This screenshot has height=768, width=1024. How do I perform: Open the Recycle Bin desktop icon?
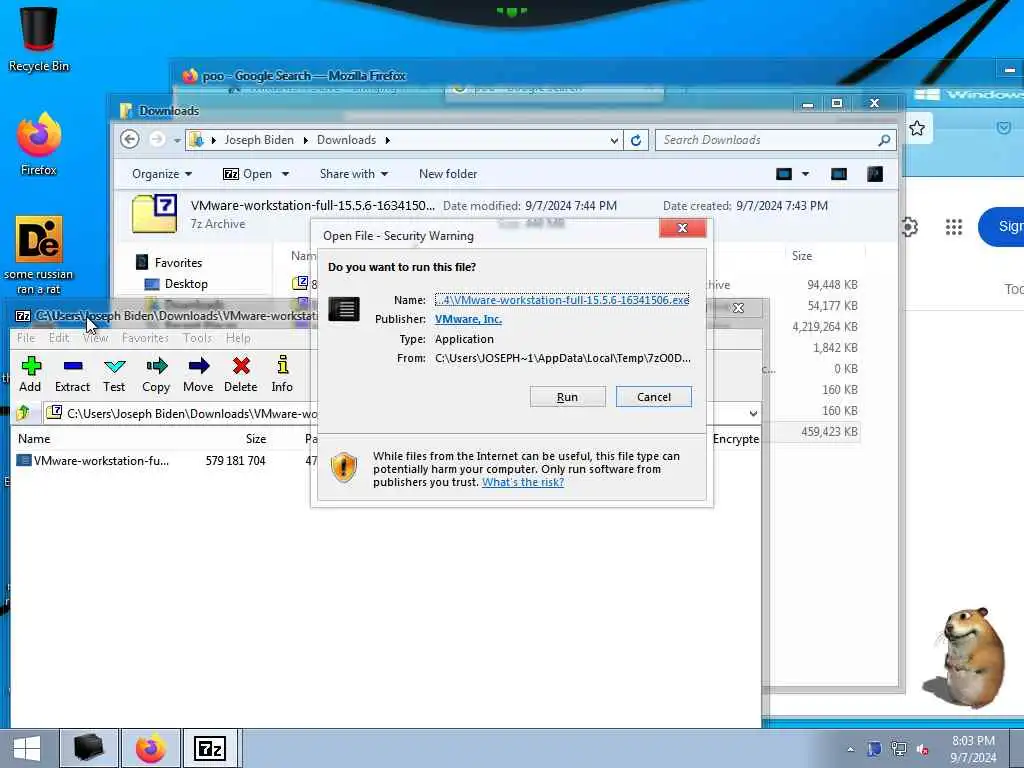pos(39,39)
